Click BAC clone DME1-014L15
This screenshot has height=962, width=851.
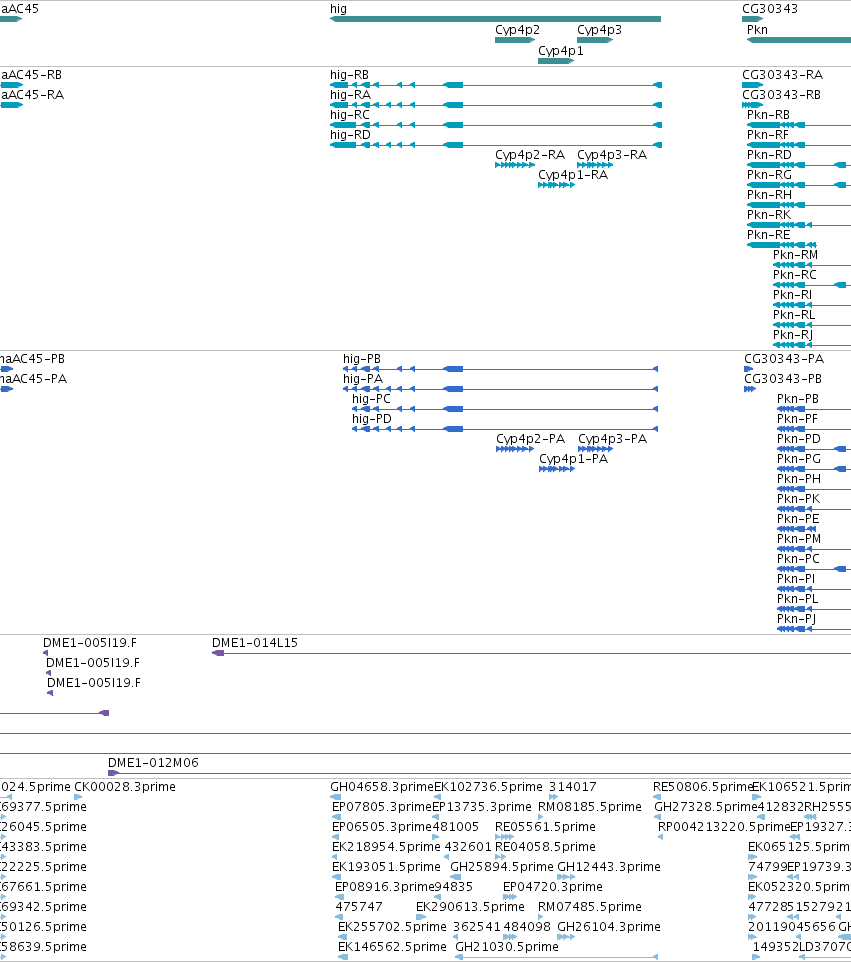pos(255,643)
